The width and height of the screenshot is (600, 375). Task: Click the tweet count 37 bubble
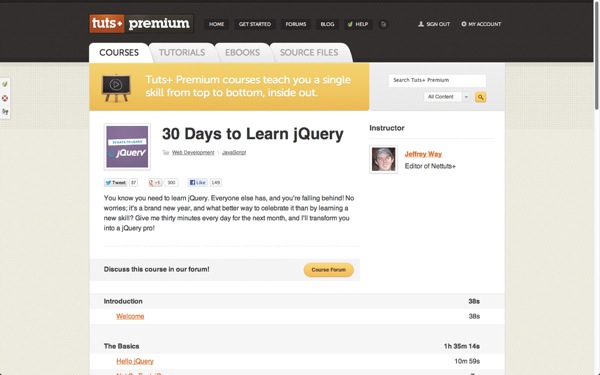tap(133, 183)
